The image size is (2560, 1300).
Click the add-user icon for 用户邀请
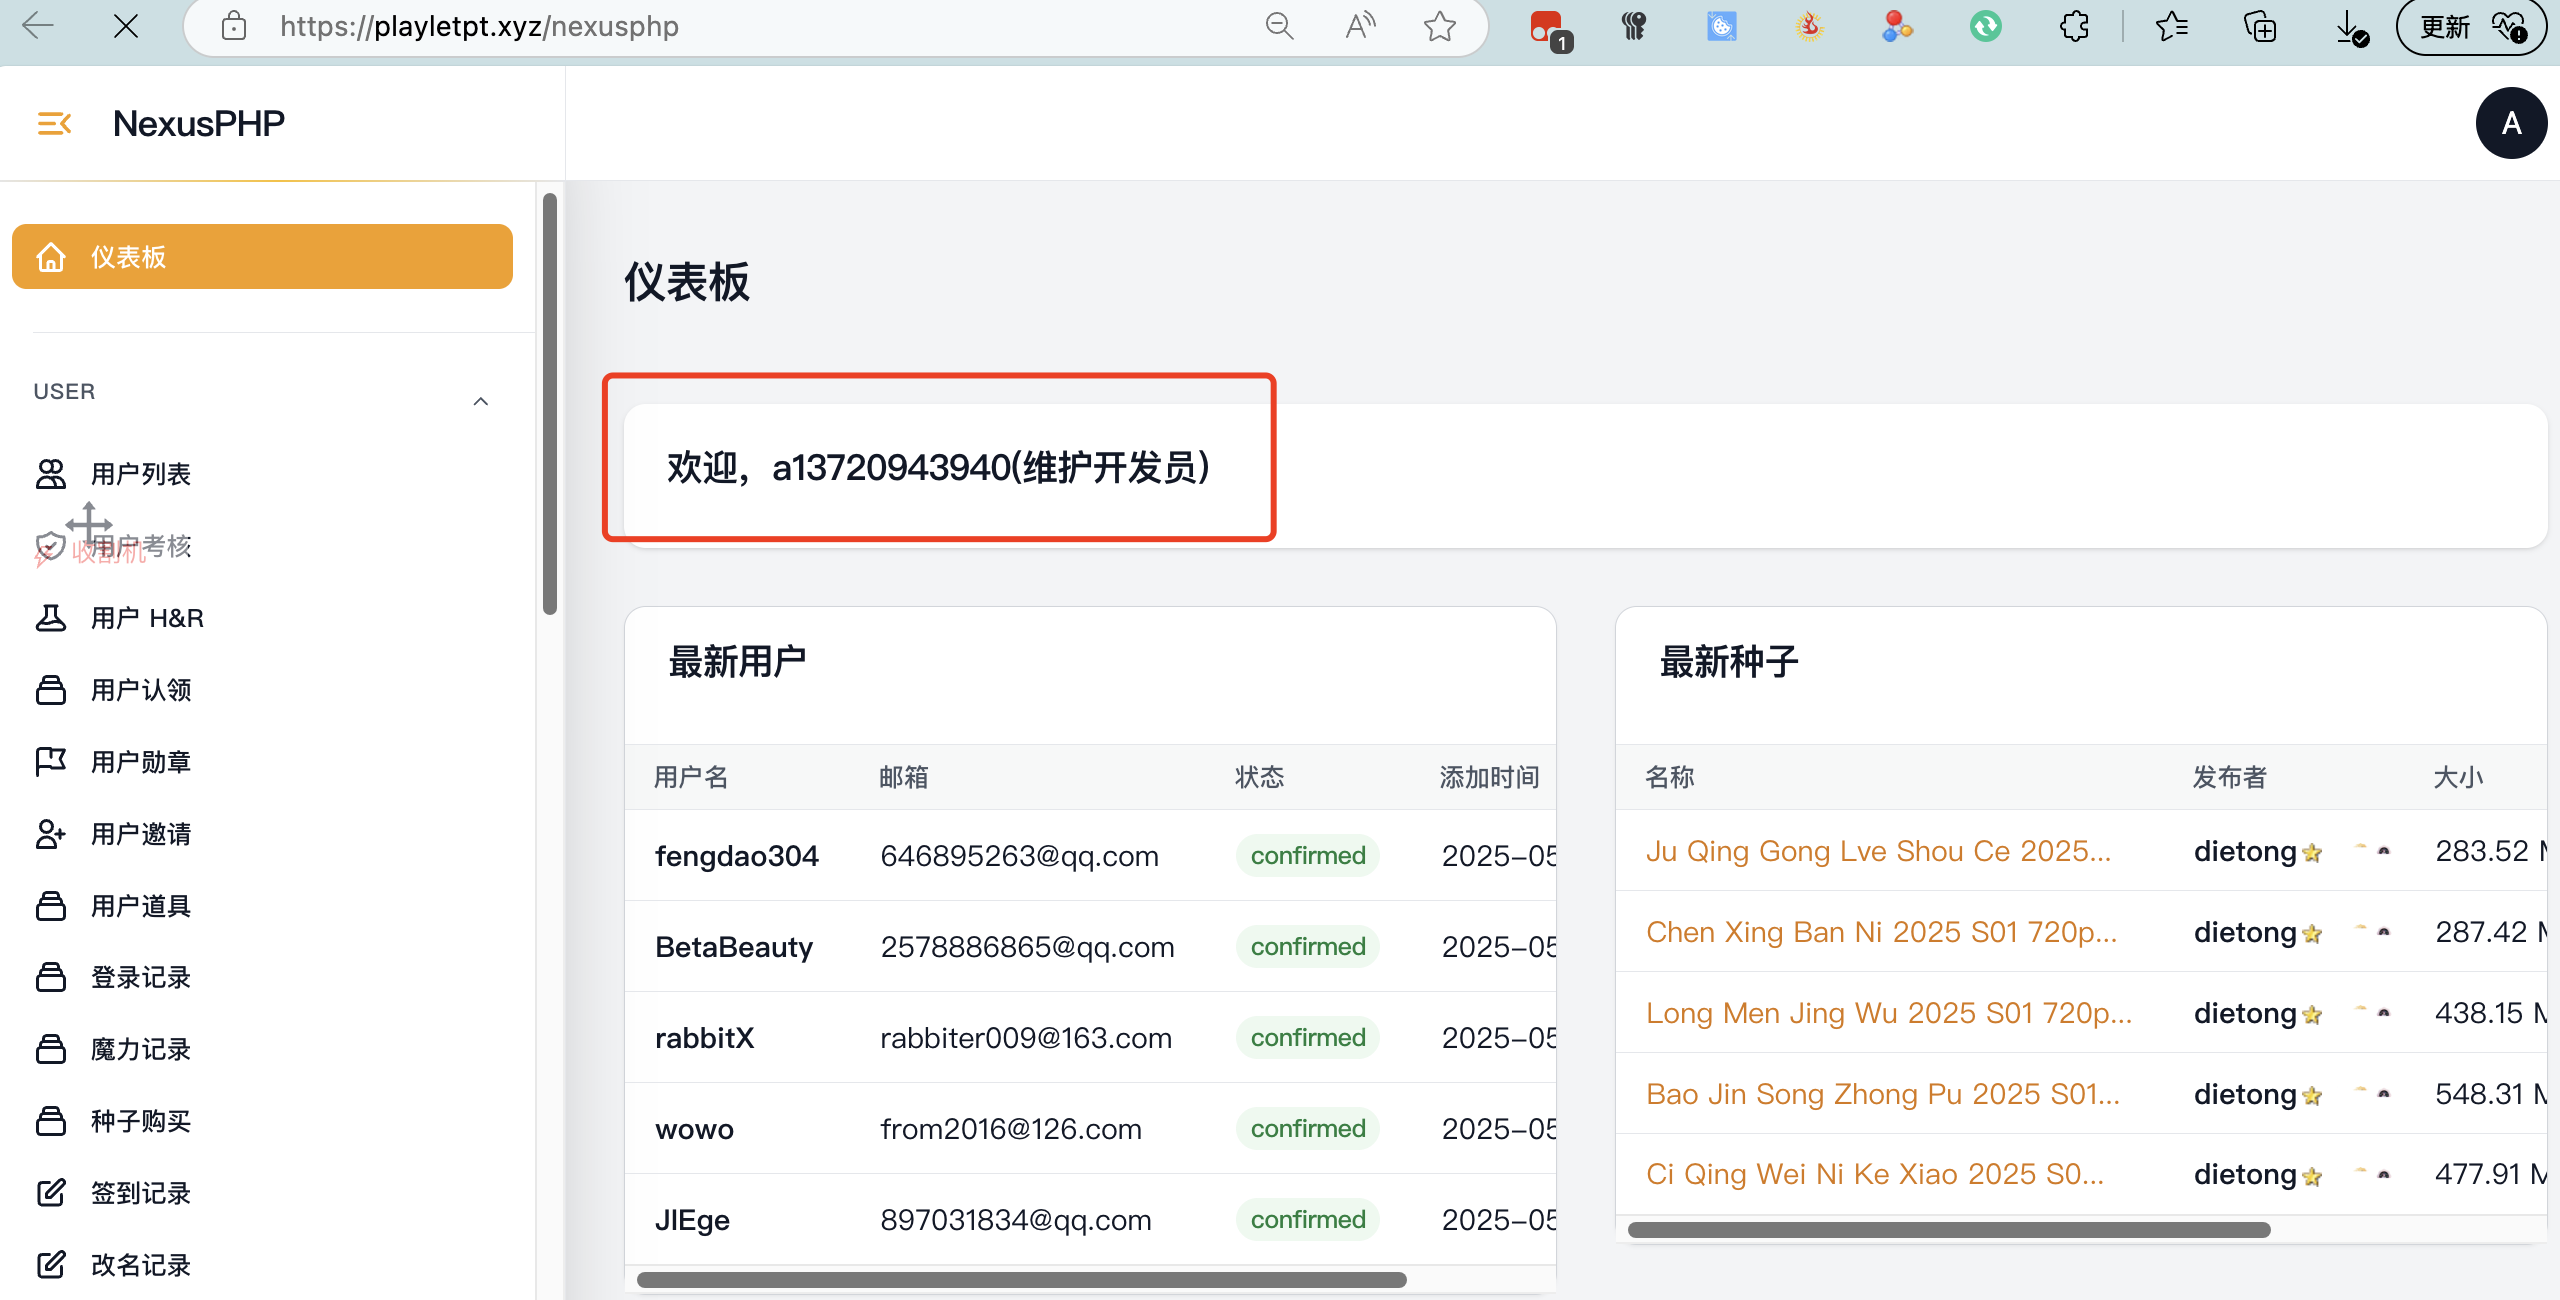point(51,834)
